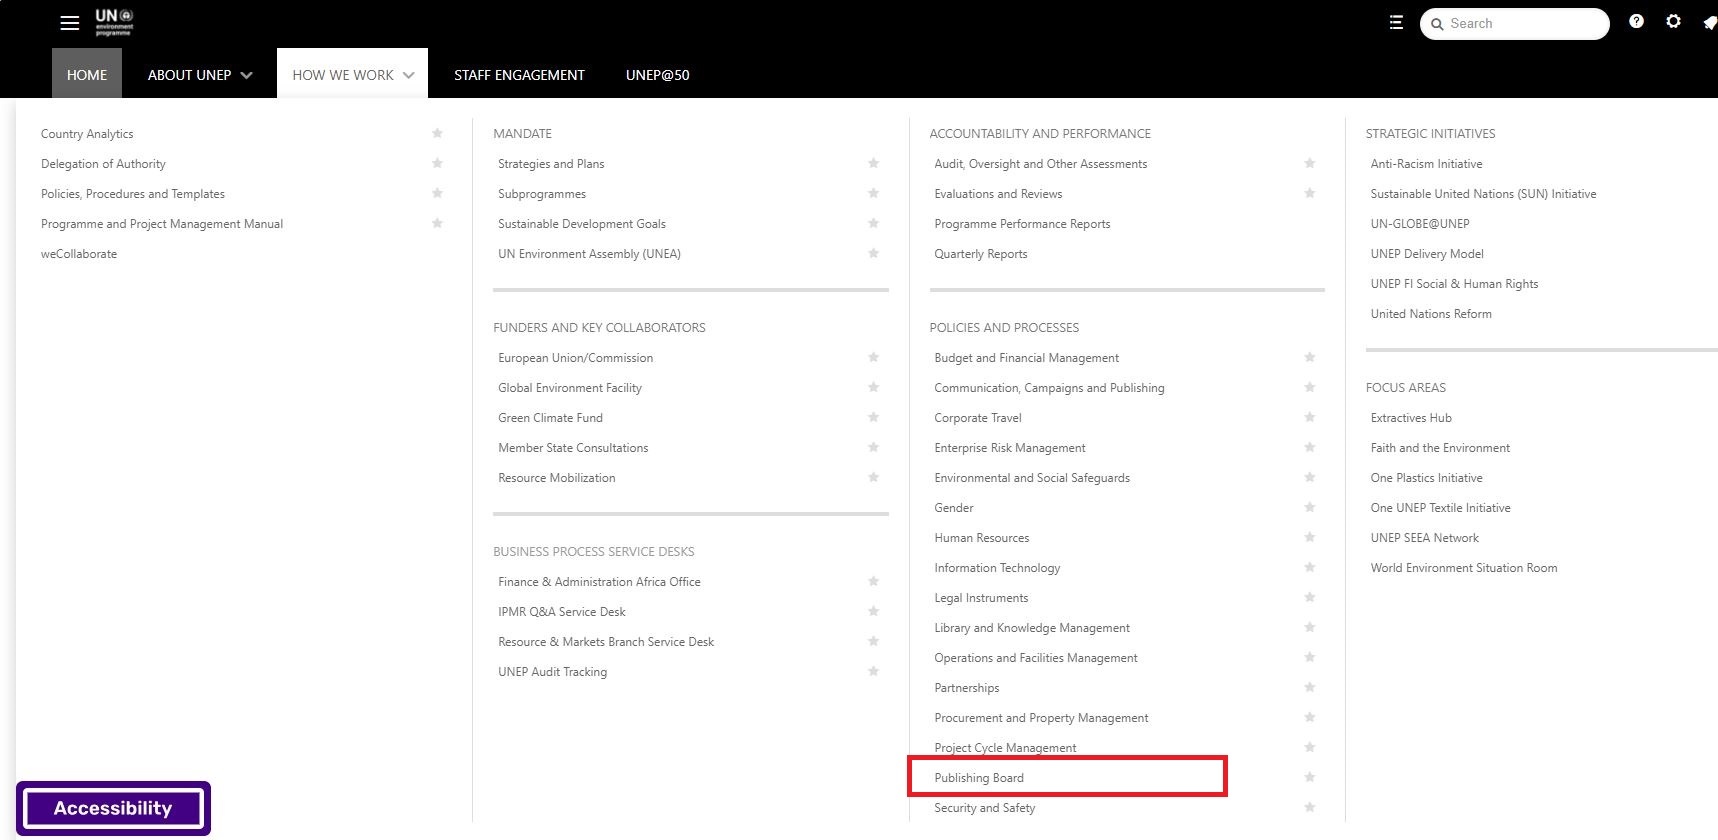The height and width of the screenshot is (840, 1718).
Task: Open Faith and the Environment link
Action: click(x=1440, y=448)
